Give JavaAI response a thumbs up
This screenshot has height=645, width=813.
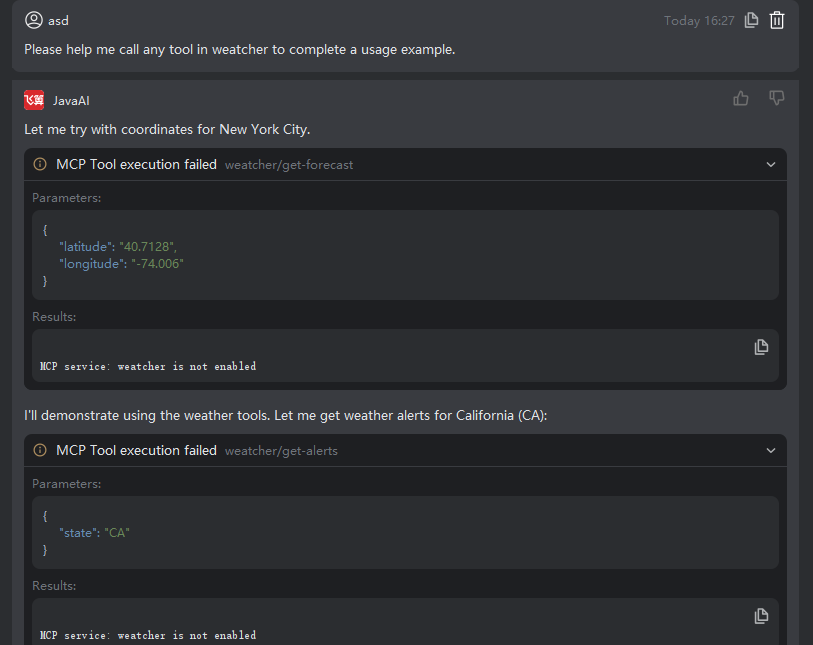(741, 98)
